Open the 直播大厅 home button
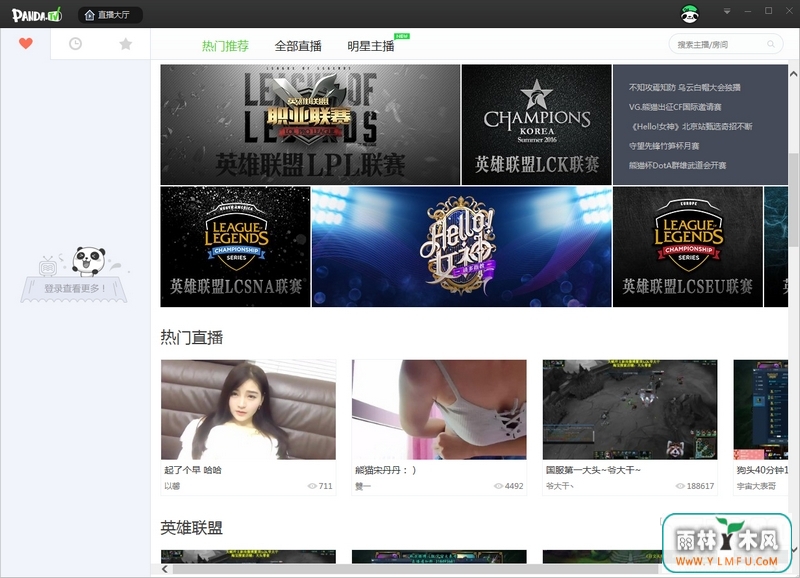Screen dimensions: 800x578 click(x=110, y=15)
